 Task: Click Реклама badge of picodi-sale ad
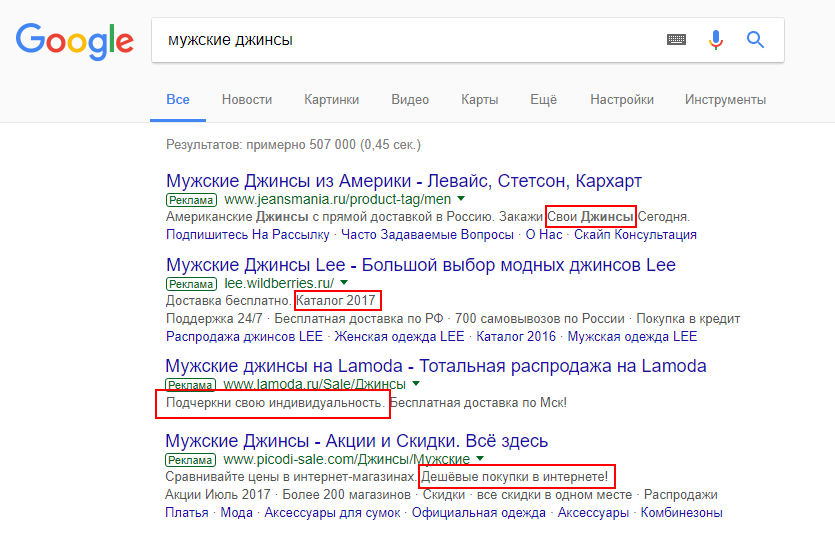[191, 460]
